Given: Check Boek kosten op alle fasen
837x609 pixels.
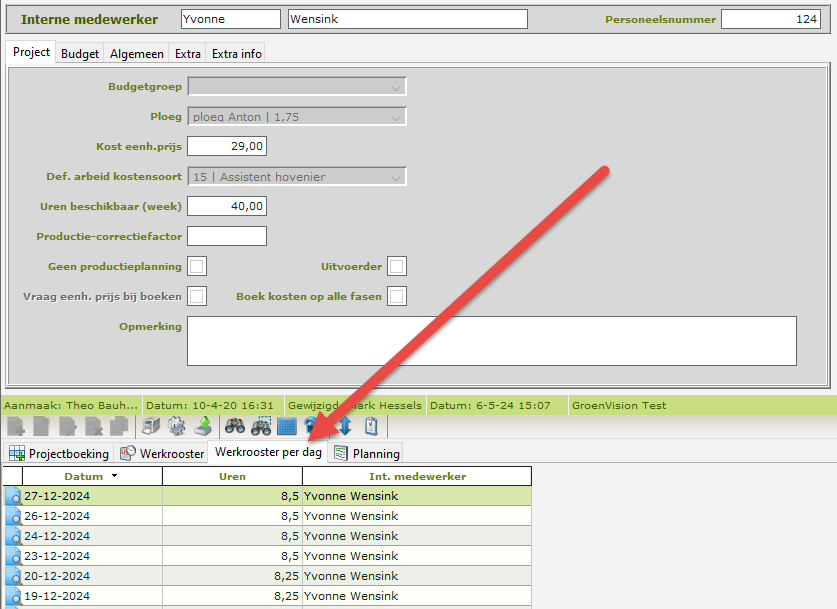Looking at the screenshot, I should (x=397, y=296).
